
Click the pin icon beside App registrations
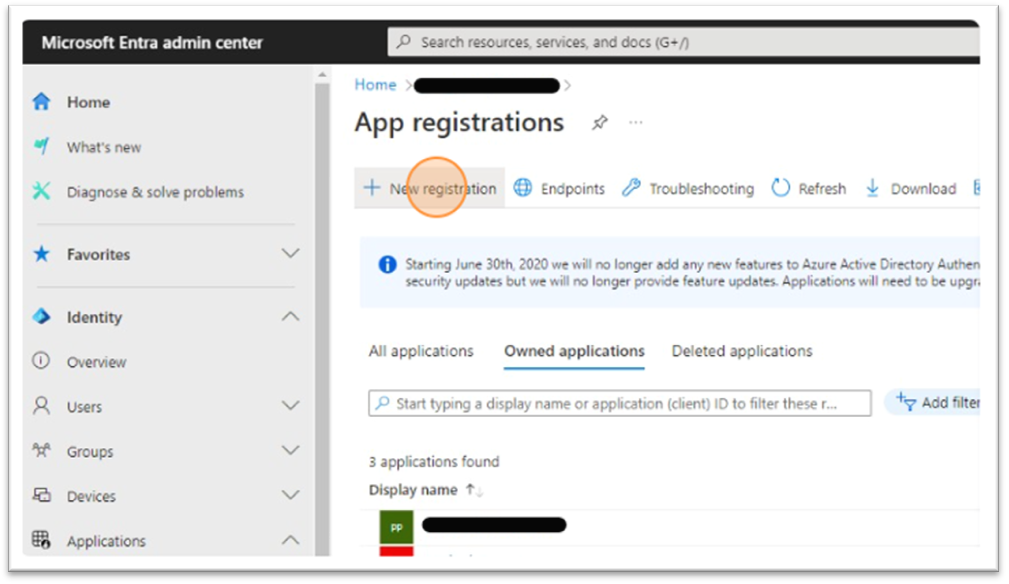pos(599,123)
